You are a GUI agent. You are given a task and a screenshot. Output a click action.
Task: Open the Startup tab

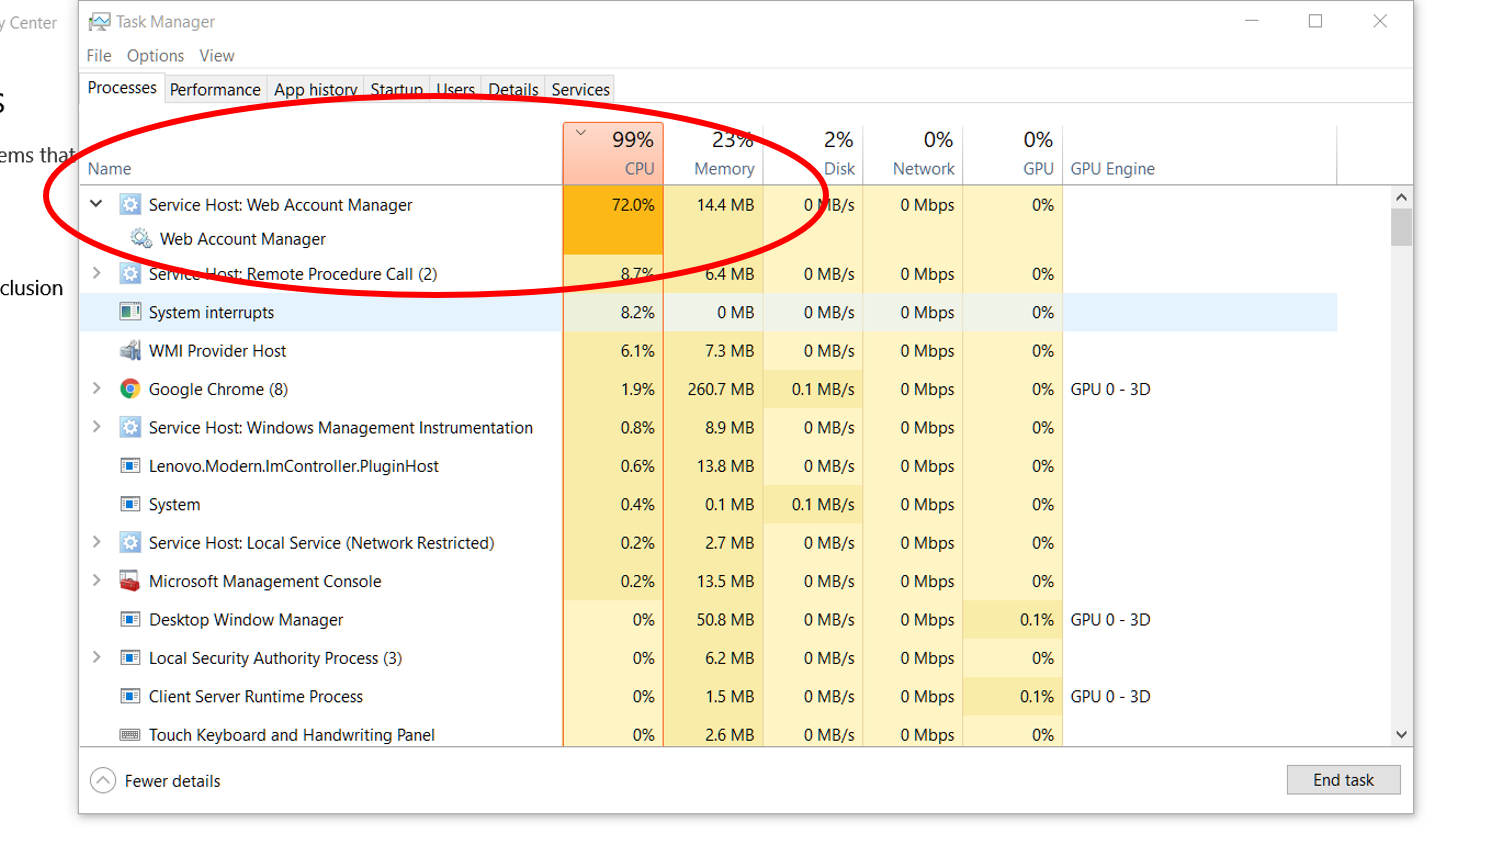(x=396, y=89)
